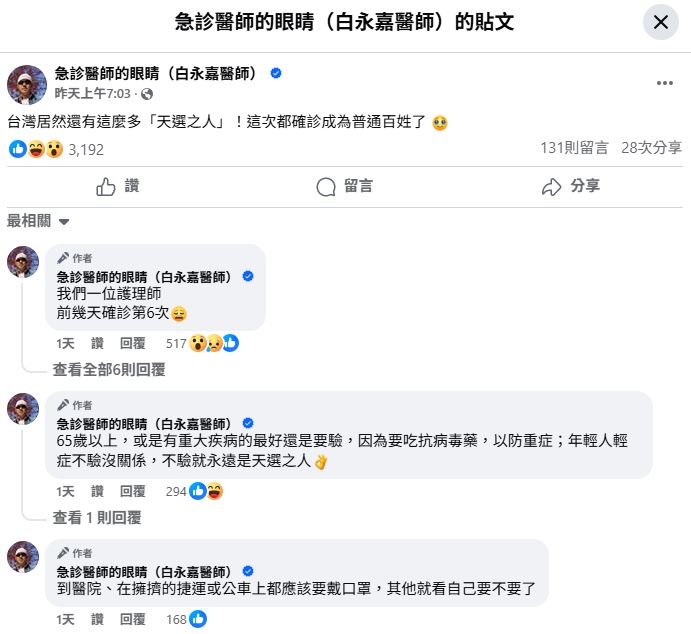Click the avatar beside the 戴口罩 comment
This screenshot has width=691, height=634.
pos(23,557)
